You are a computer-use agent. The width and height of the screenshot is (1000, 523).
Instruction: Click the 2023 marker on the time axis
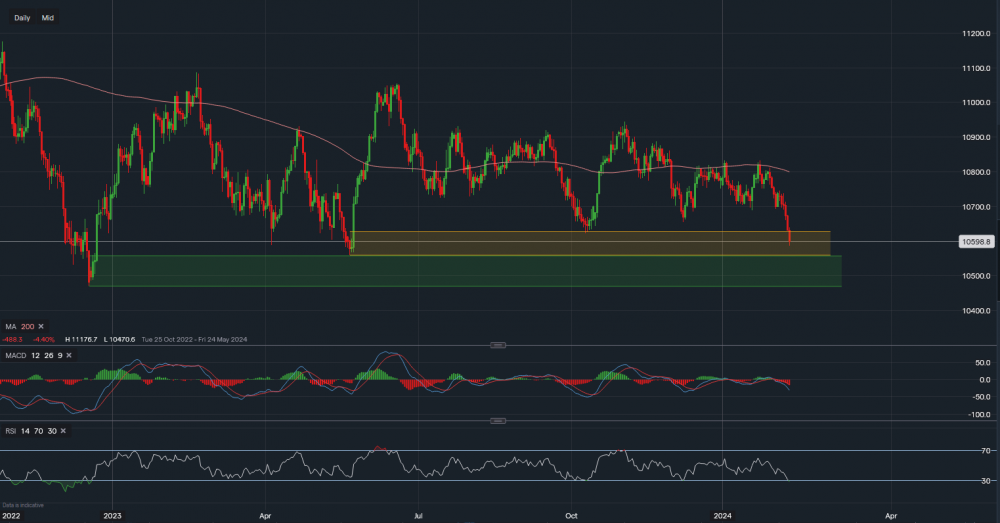[112, 516]
